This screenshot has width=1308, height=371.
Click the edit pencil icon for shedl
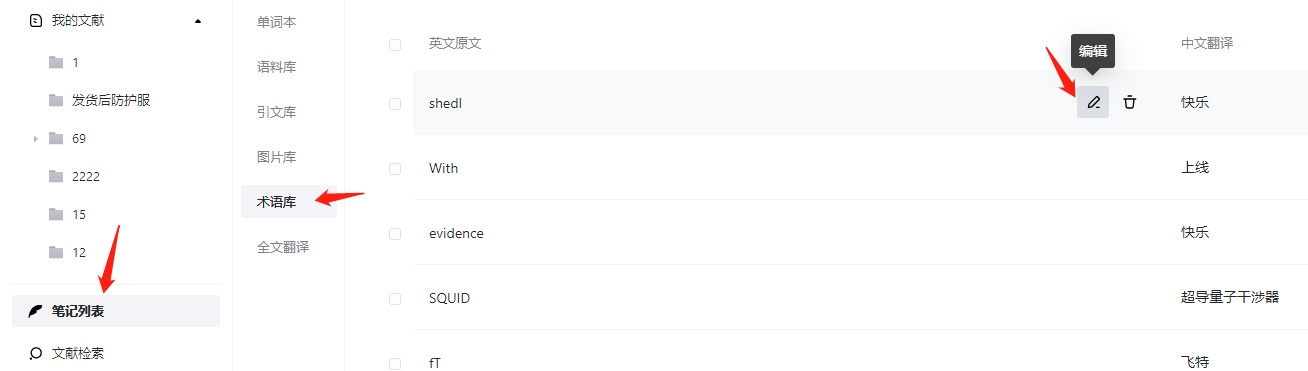click(x=1093, y=102)
